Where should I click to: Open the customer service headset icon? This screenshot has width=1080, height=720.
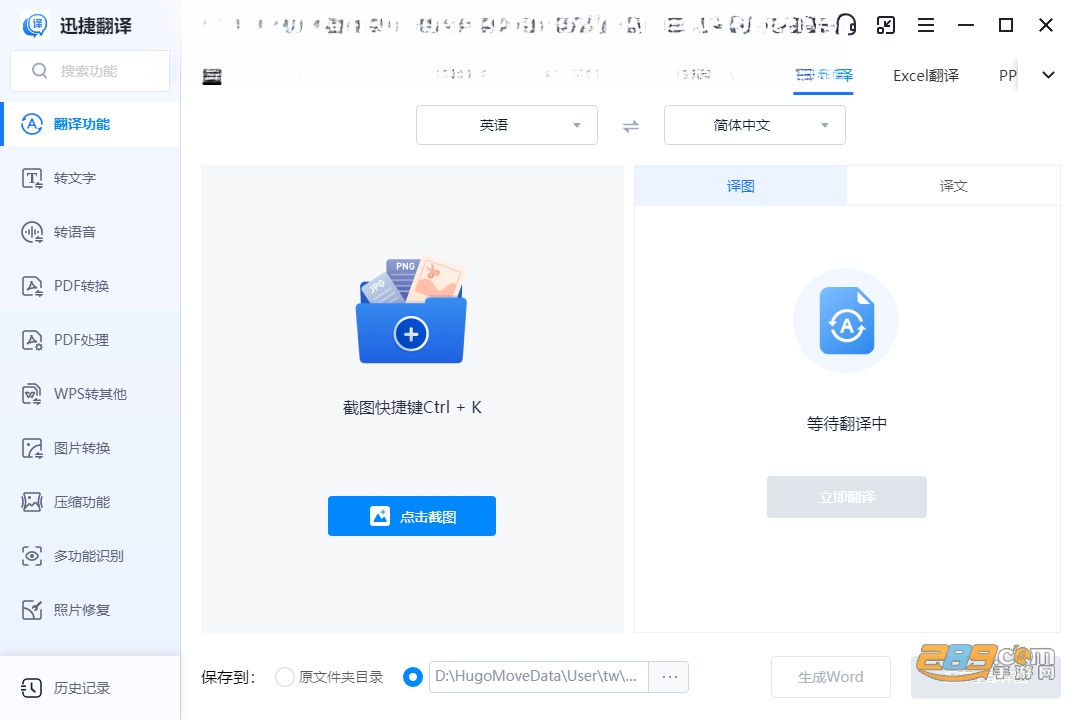coord(846,25)
